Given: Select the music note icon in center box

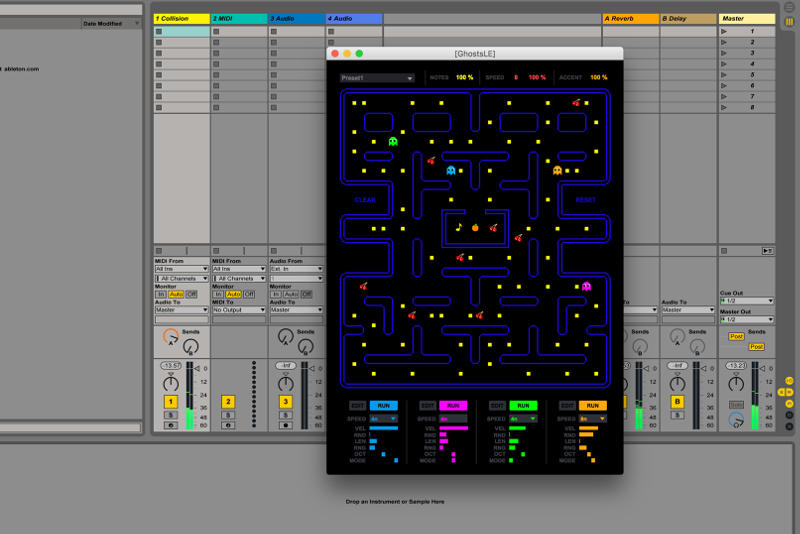Looking at the screenshot, I should [x=458, y=227].
